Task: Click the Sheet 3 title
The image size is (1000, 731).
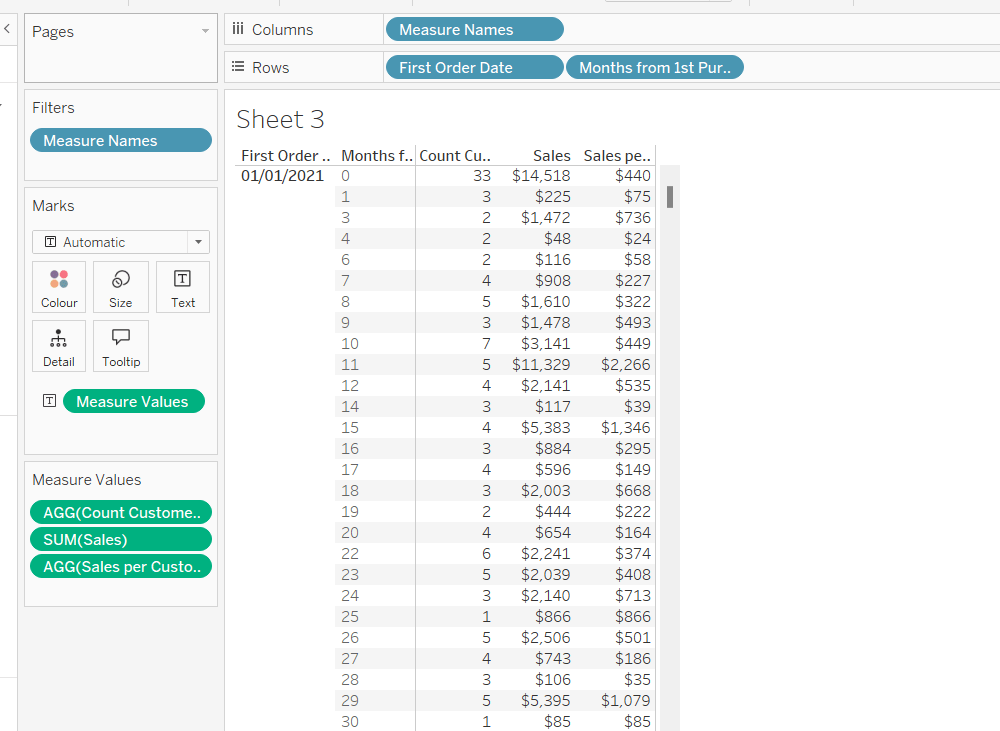Action: point(280,120)
